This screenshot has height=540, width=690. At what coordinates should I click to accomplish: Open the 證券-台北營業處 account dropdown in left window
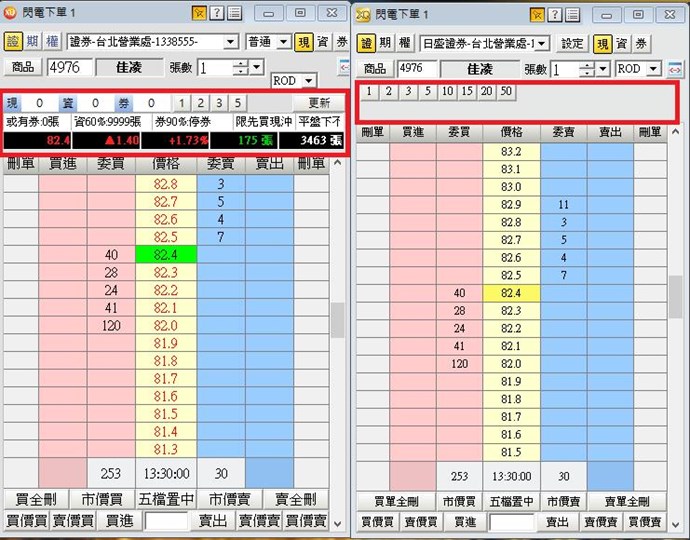153,42
